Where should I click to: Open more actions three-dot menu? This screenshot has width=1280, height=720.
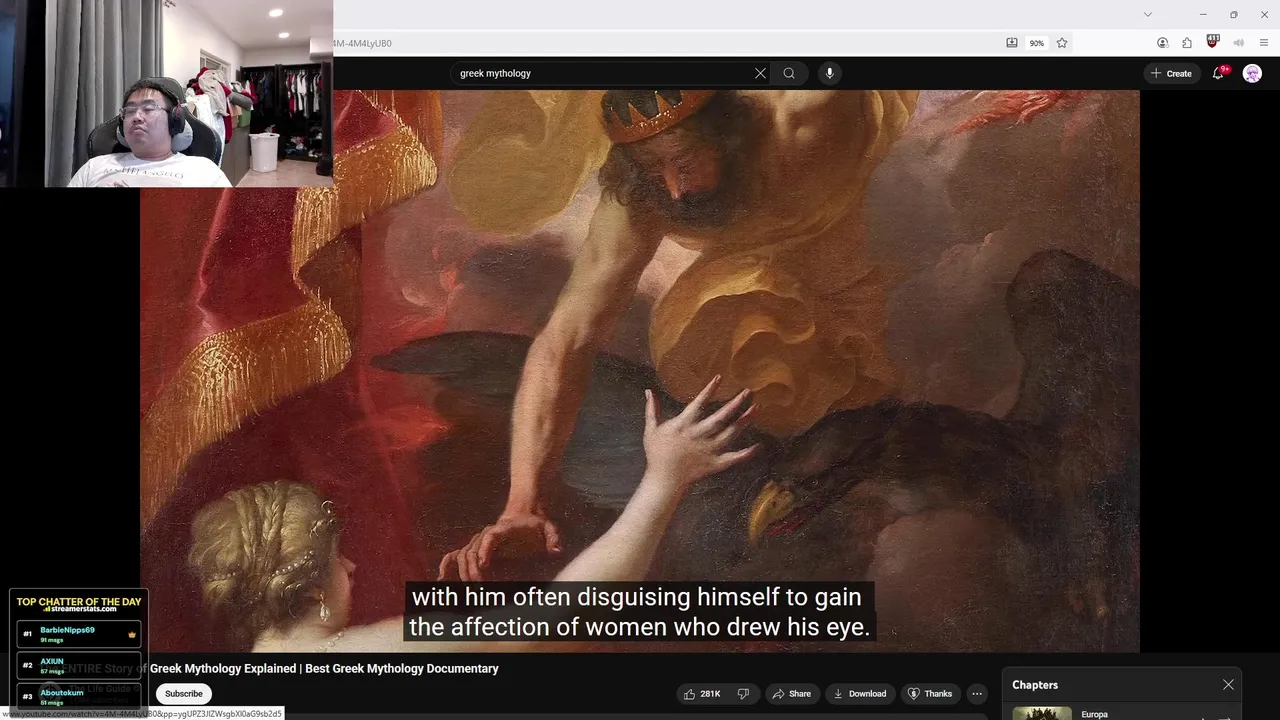[977, 694]
